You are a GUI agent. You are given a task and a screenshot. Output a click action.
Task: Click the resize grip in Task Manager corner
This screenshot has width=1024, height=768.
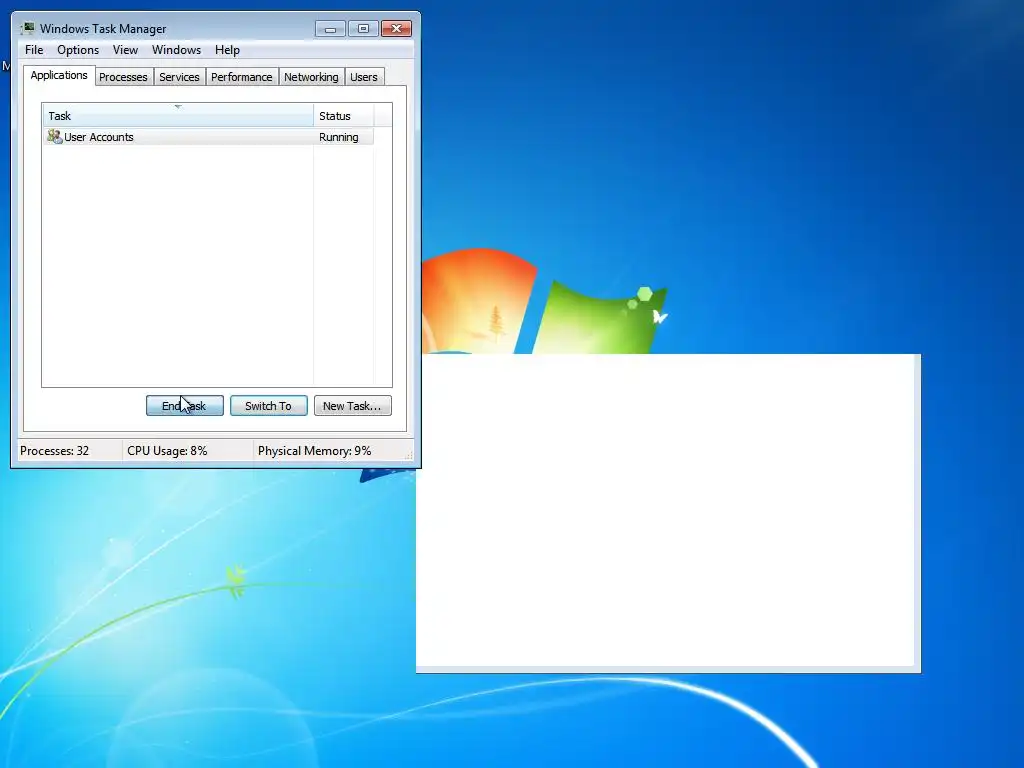pyautogui.click(x=409, y=456)
